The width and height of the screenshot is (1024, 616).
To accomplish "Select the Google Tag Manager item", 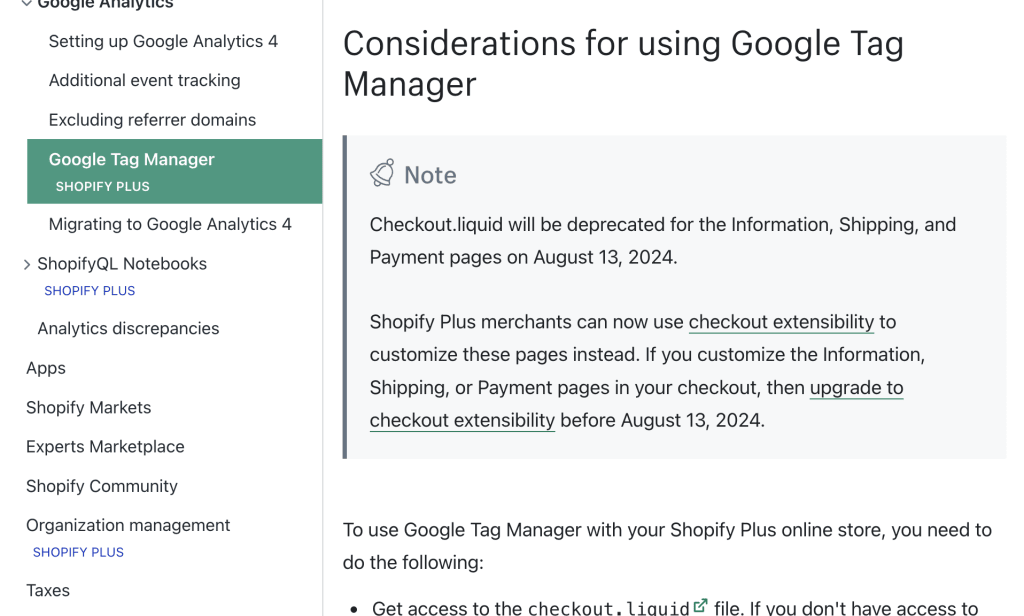I will pos(174,171).
